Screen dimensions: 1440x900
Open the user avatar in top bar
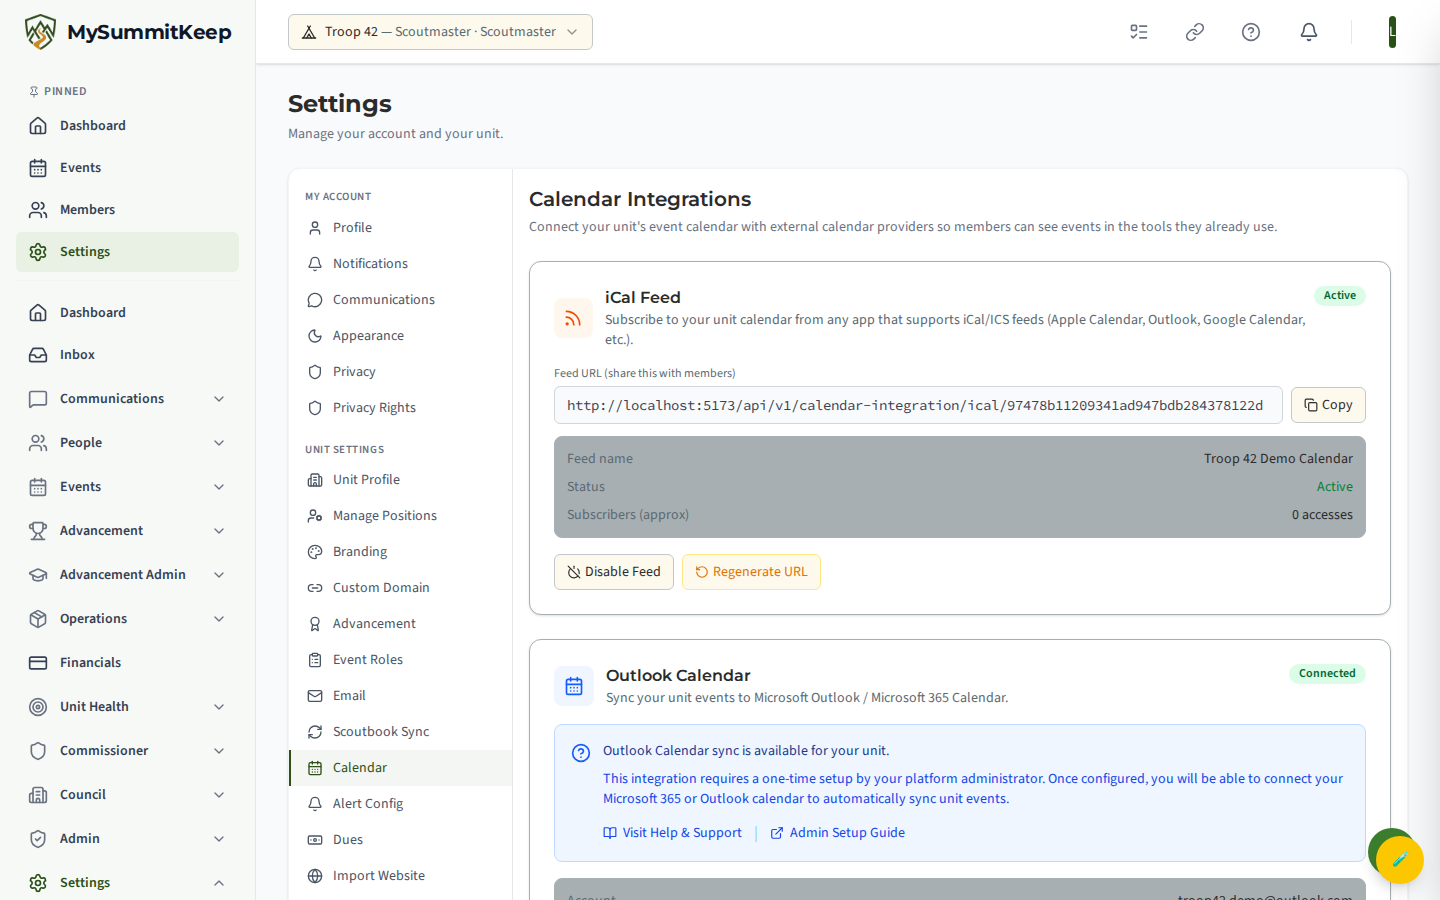click(x=1392, y=32)
